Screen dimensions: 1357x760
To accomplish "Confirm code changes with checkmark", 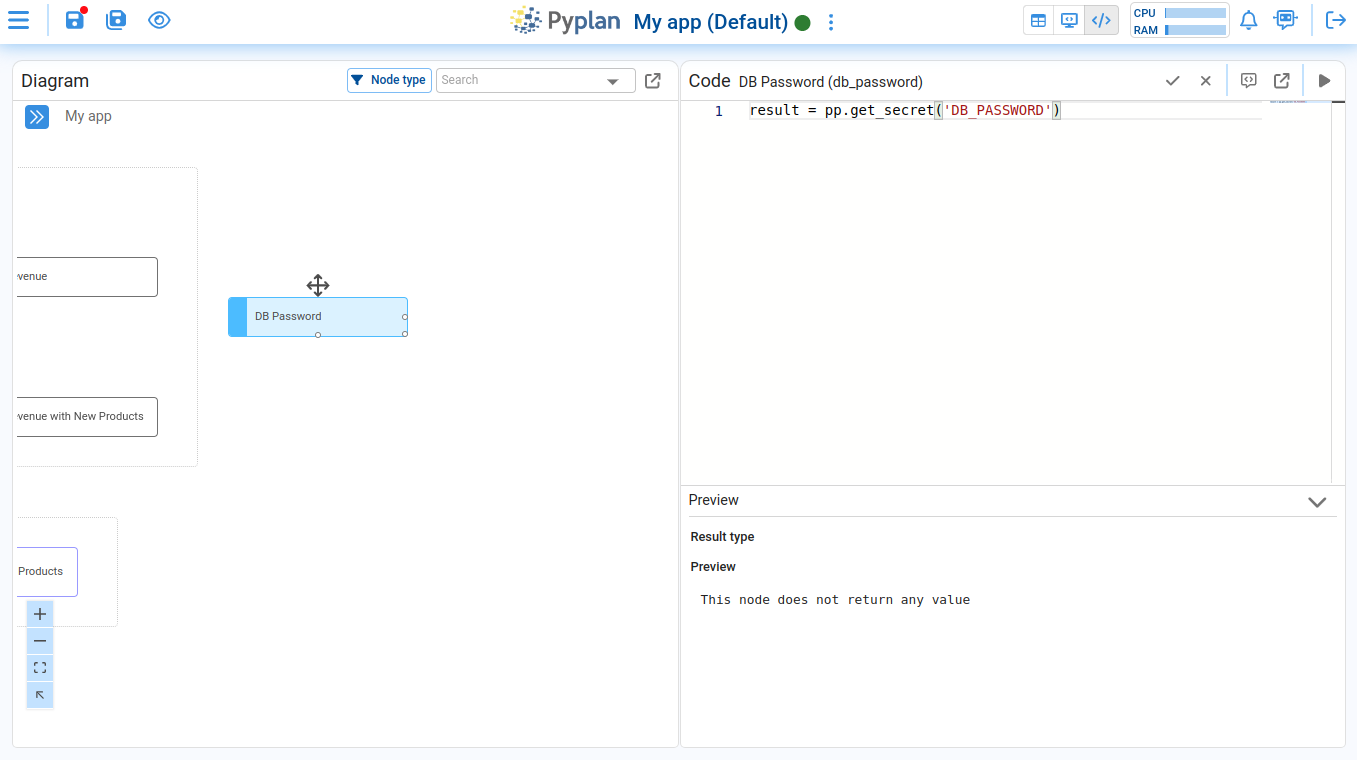I will tap(1173, 81).
